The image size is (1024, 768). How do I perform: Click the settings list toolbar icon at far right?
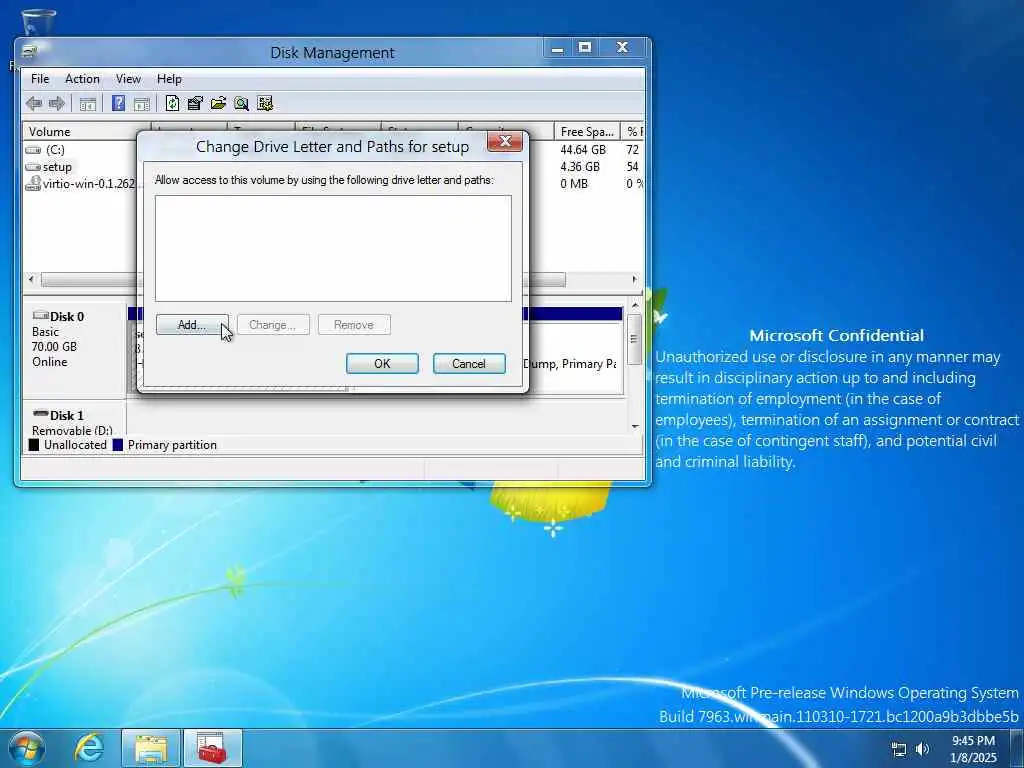pos(264,103)
